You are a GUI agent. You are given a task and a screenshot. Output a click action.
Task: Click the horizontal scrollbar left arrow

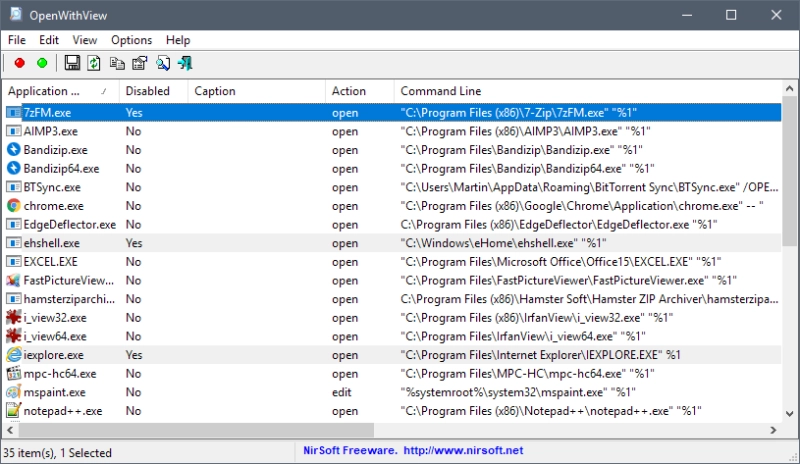10,430
